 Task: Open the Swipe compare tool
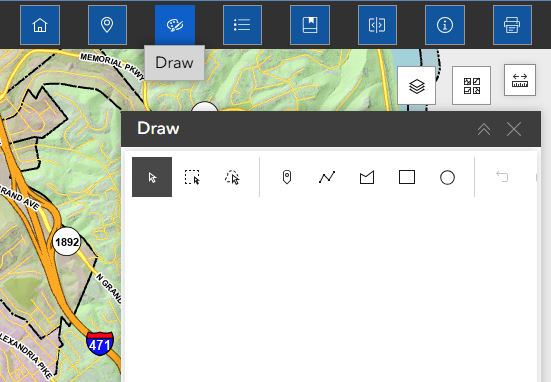pyautogui.click(x=377, y=25)
